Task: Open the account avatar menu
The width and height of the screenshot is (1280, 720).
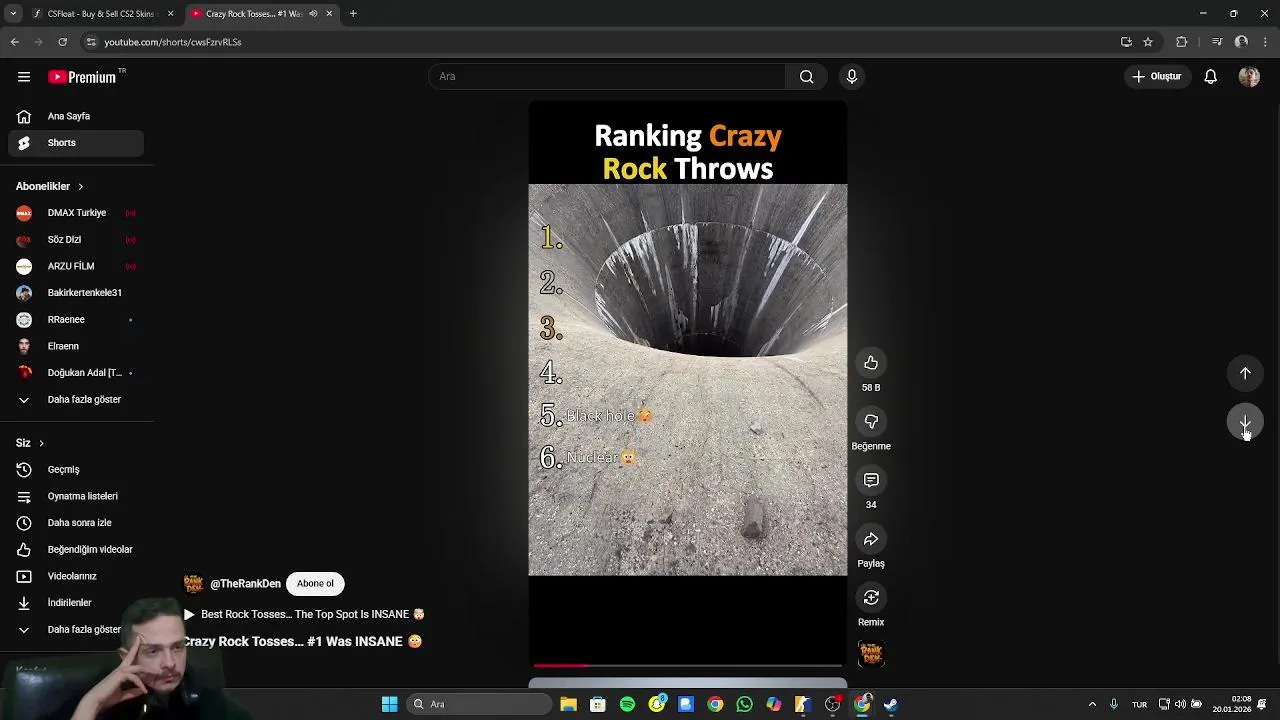Action: [1249, 77]
